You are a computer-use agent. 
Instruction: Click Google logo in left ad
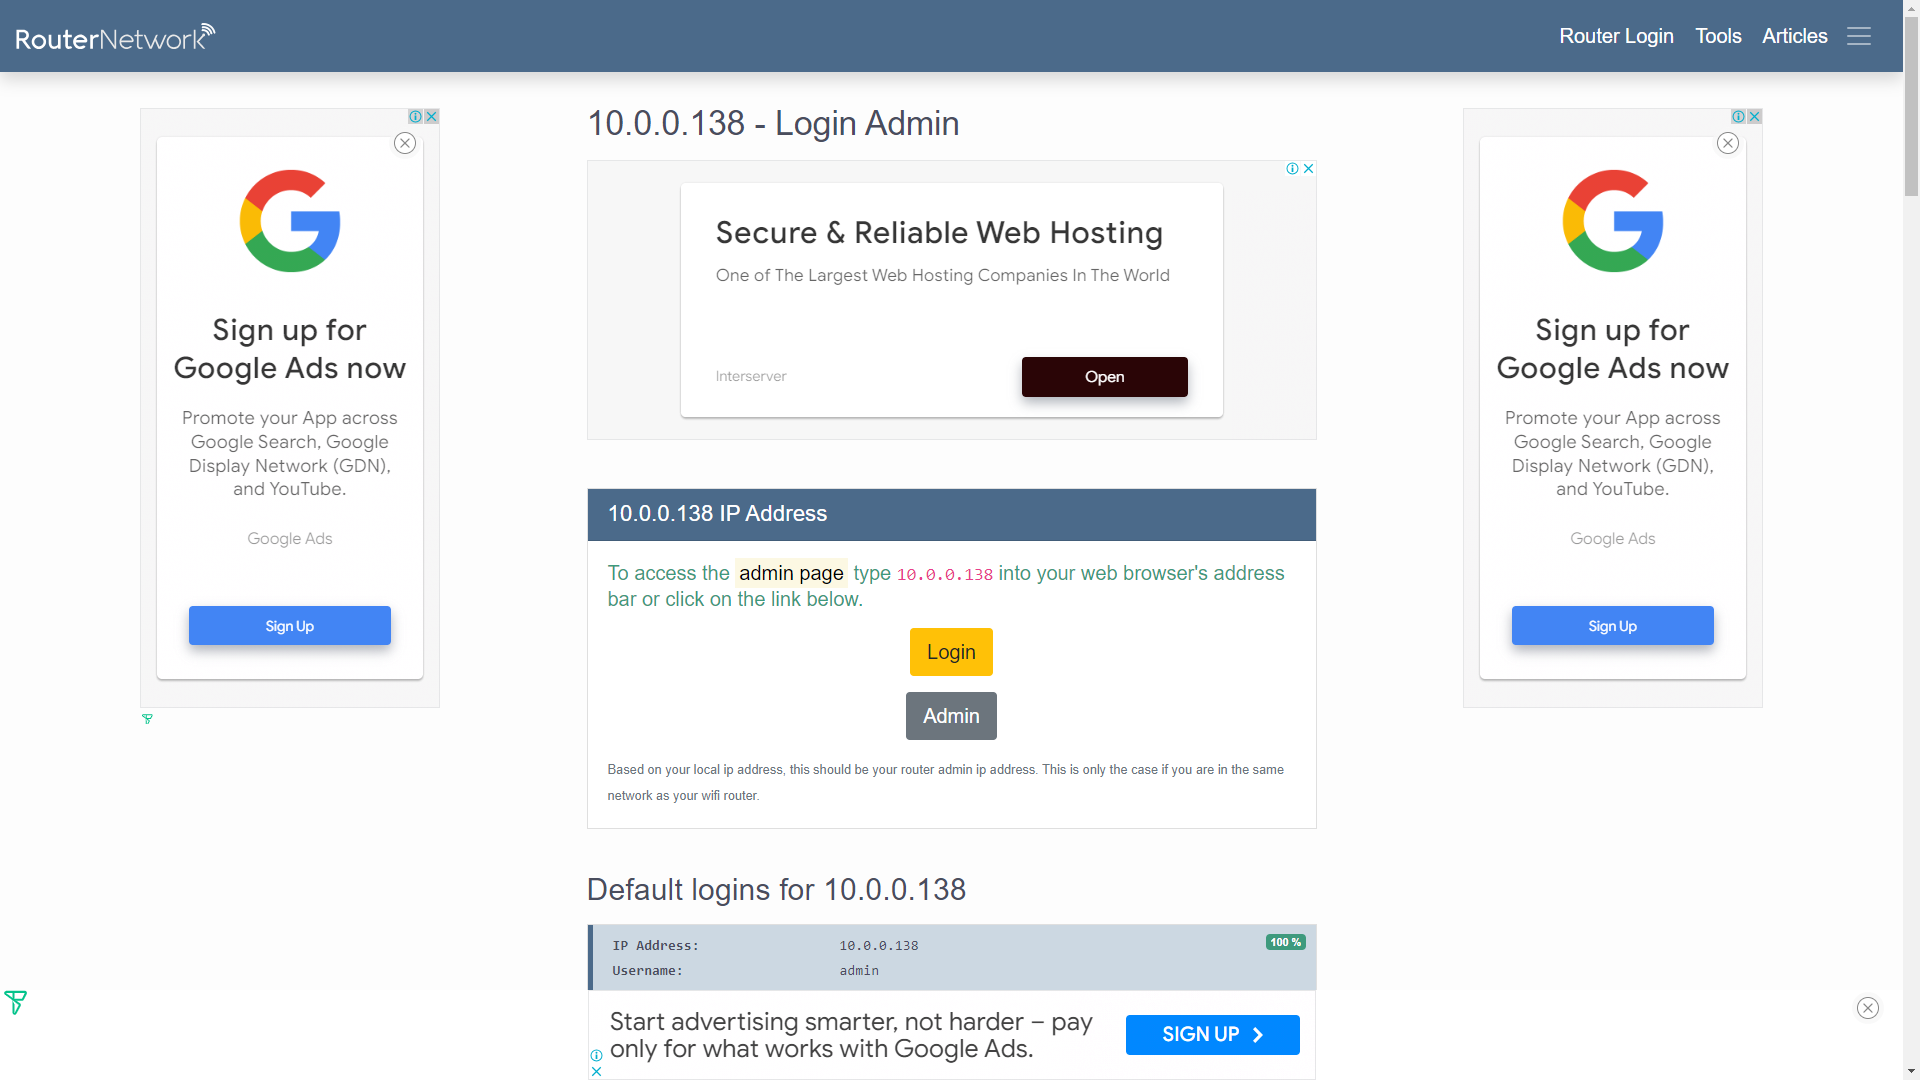[x=290, y=221]
